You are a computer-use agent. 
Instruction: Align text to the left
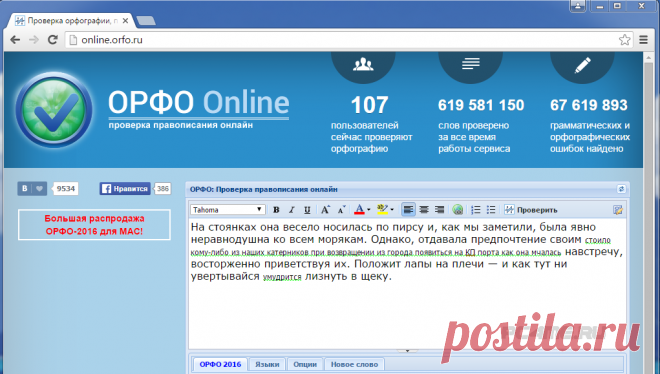[408, 210]
